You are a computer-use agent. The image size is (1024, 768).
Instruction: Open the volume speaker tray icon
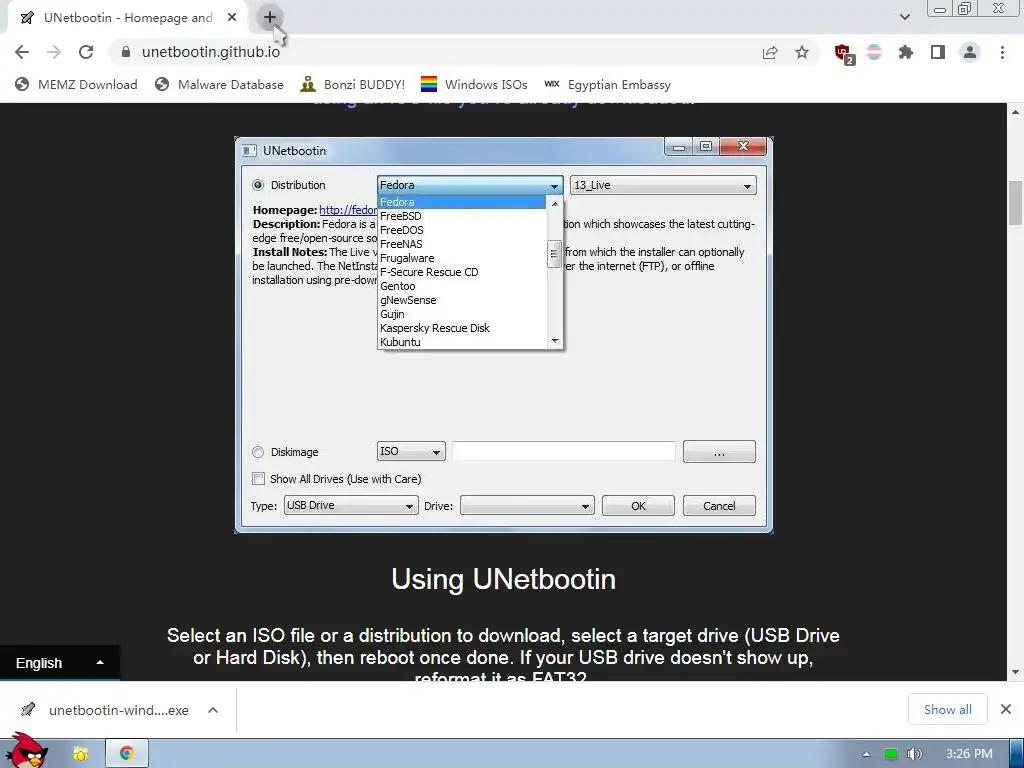[x=915, y=754]
